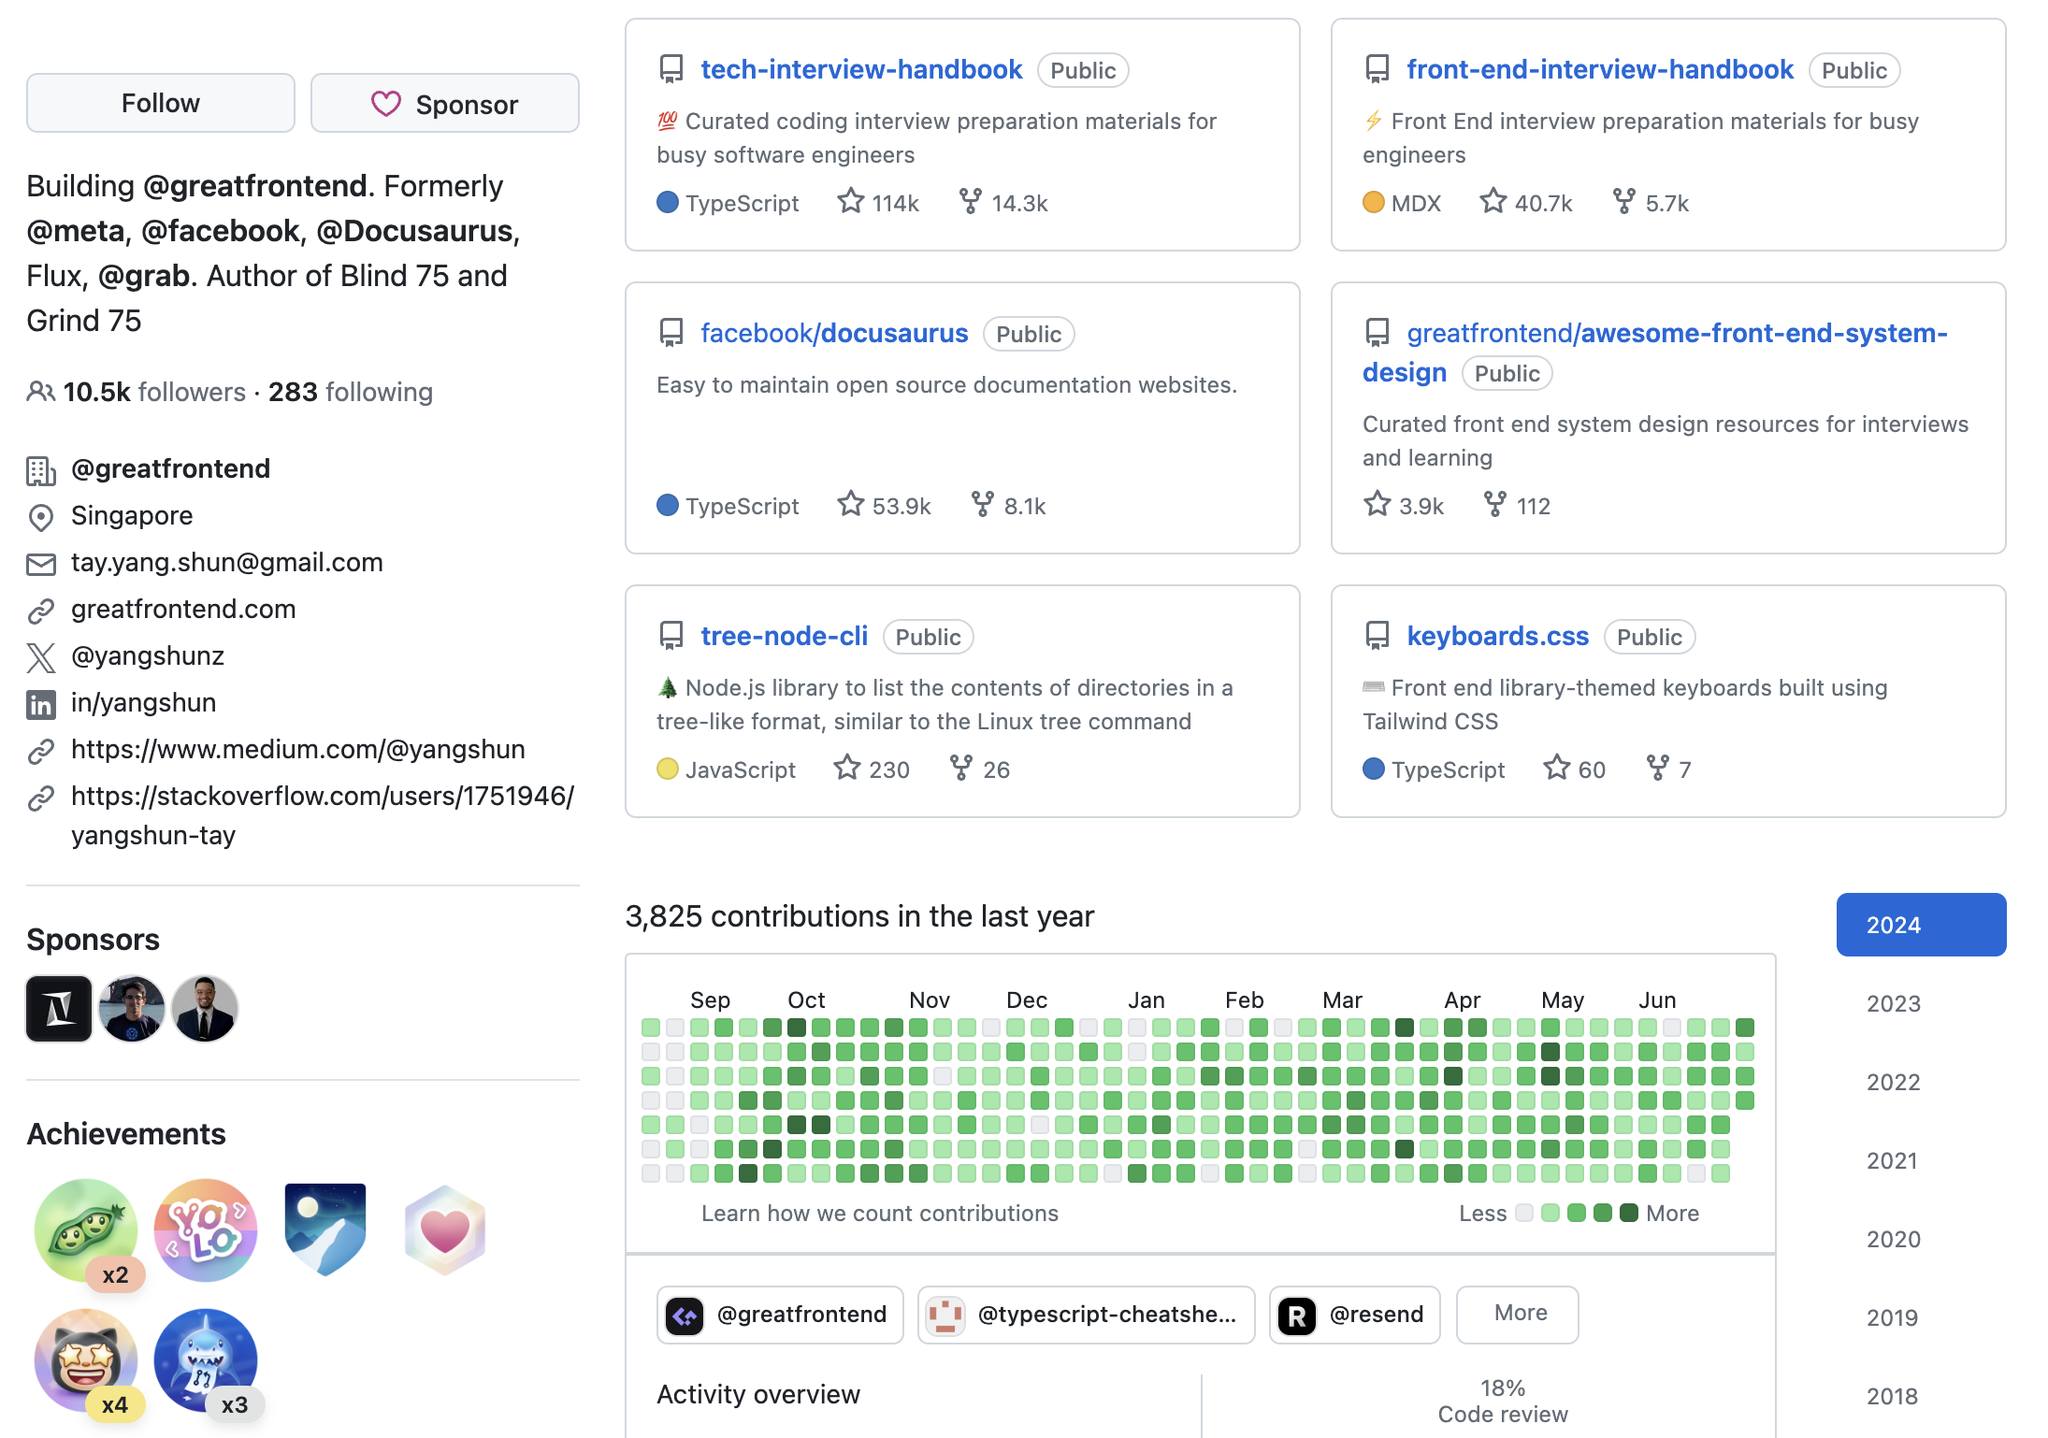2048x1438 pixels.
Task: Click the LinkedIn icon beside in/yangshun
Action: click(x=41, y=703)
